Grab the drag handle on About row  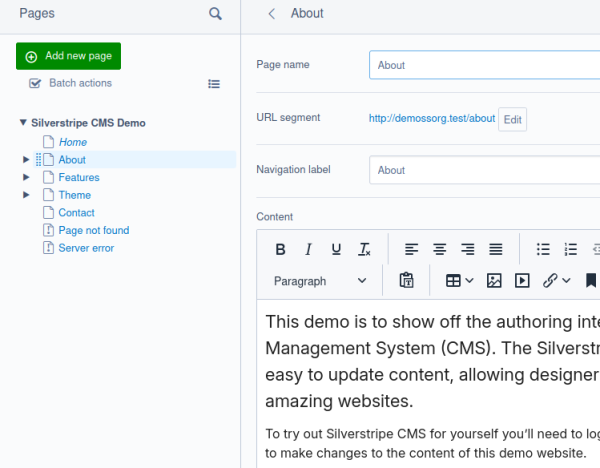[x=38, y=160]
